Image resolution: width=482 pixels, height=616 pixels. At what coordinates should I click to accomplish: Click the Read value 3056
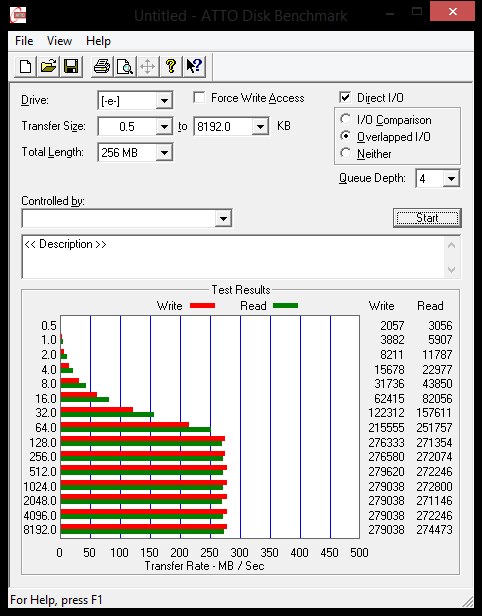coord(440,326)
